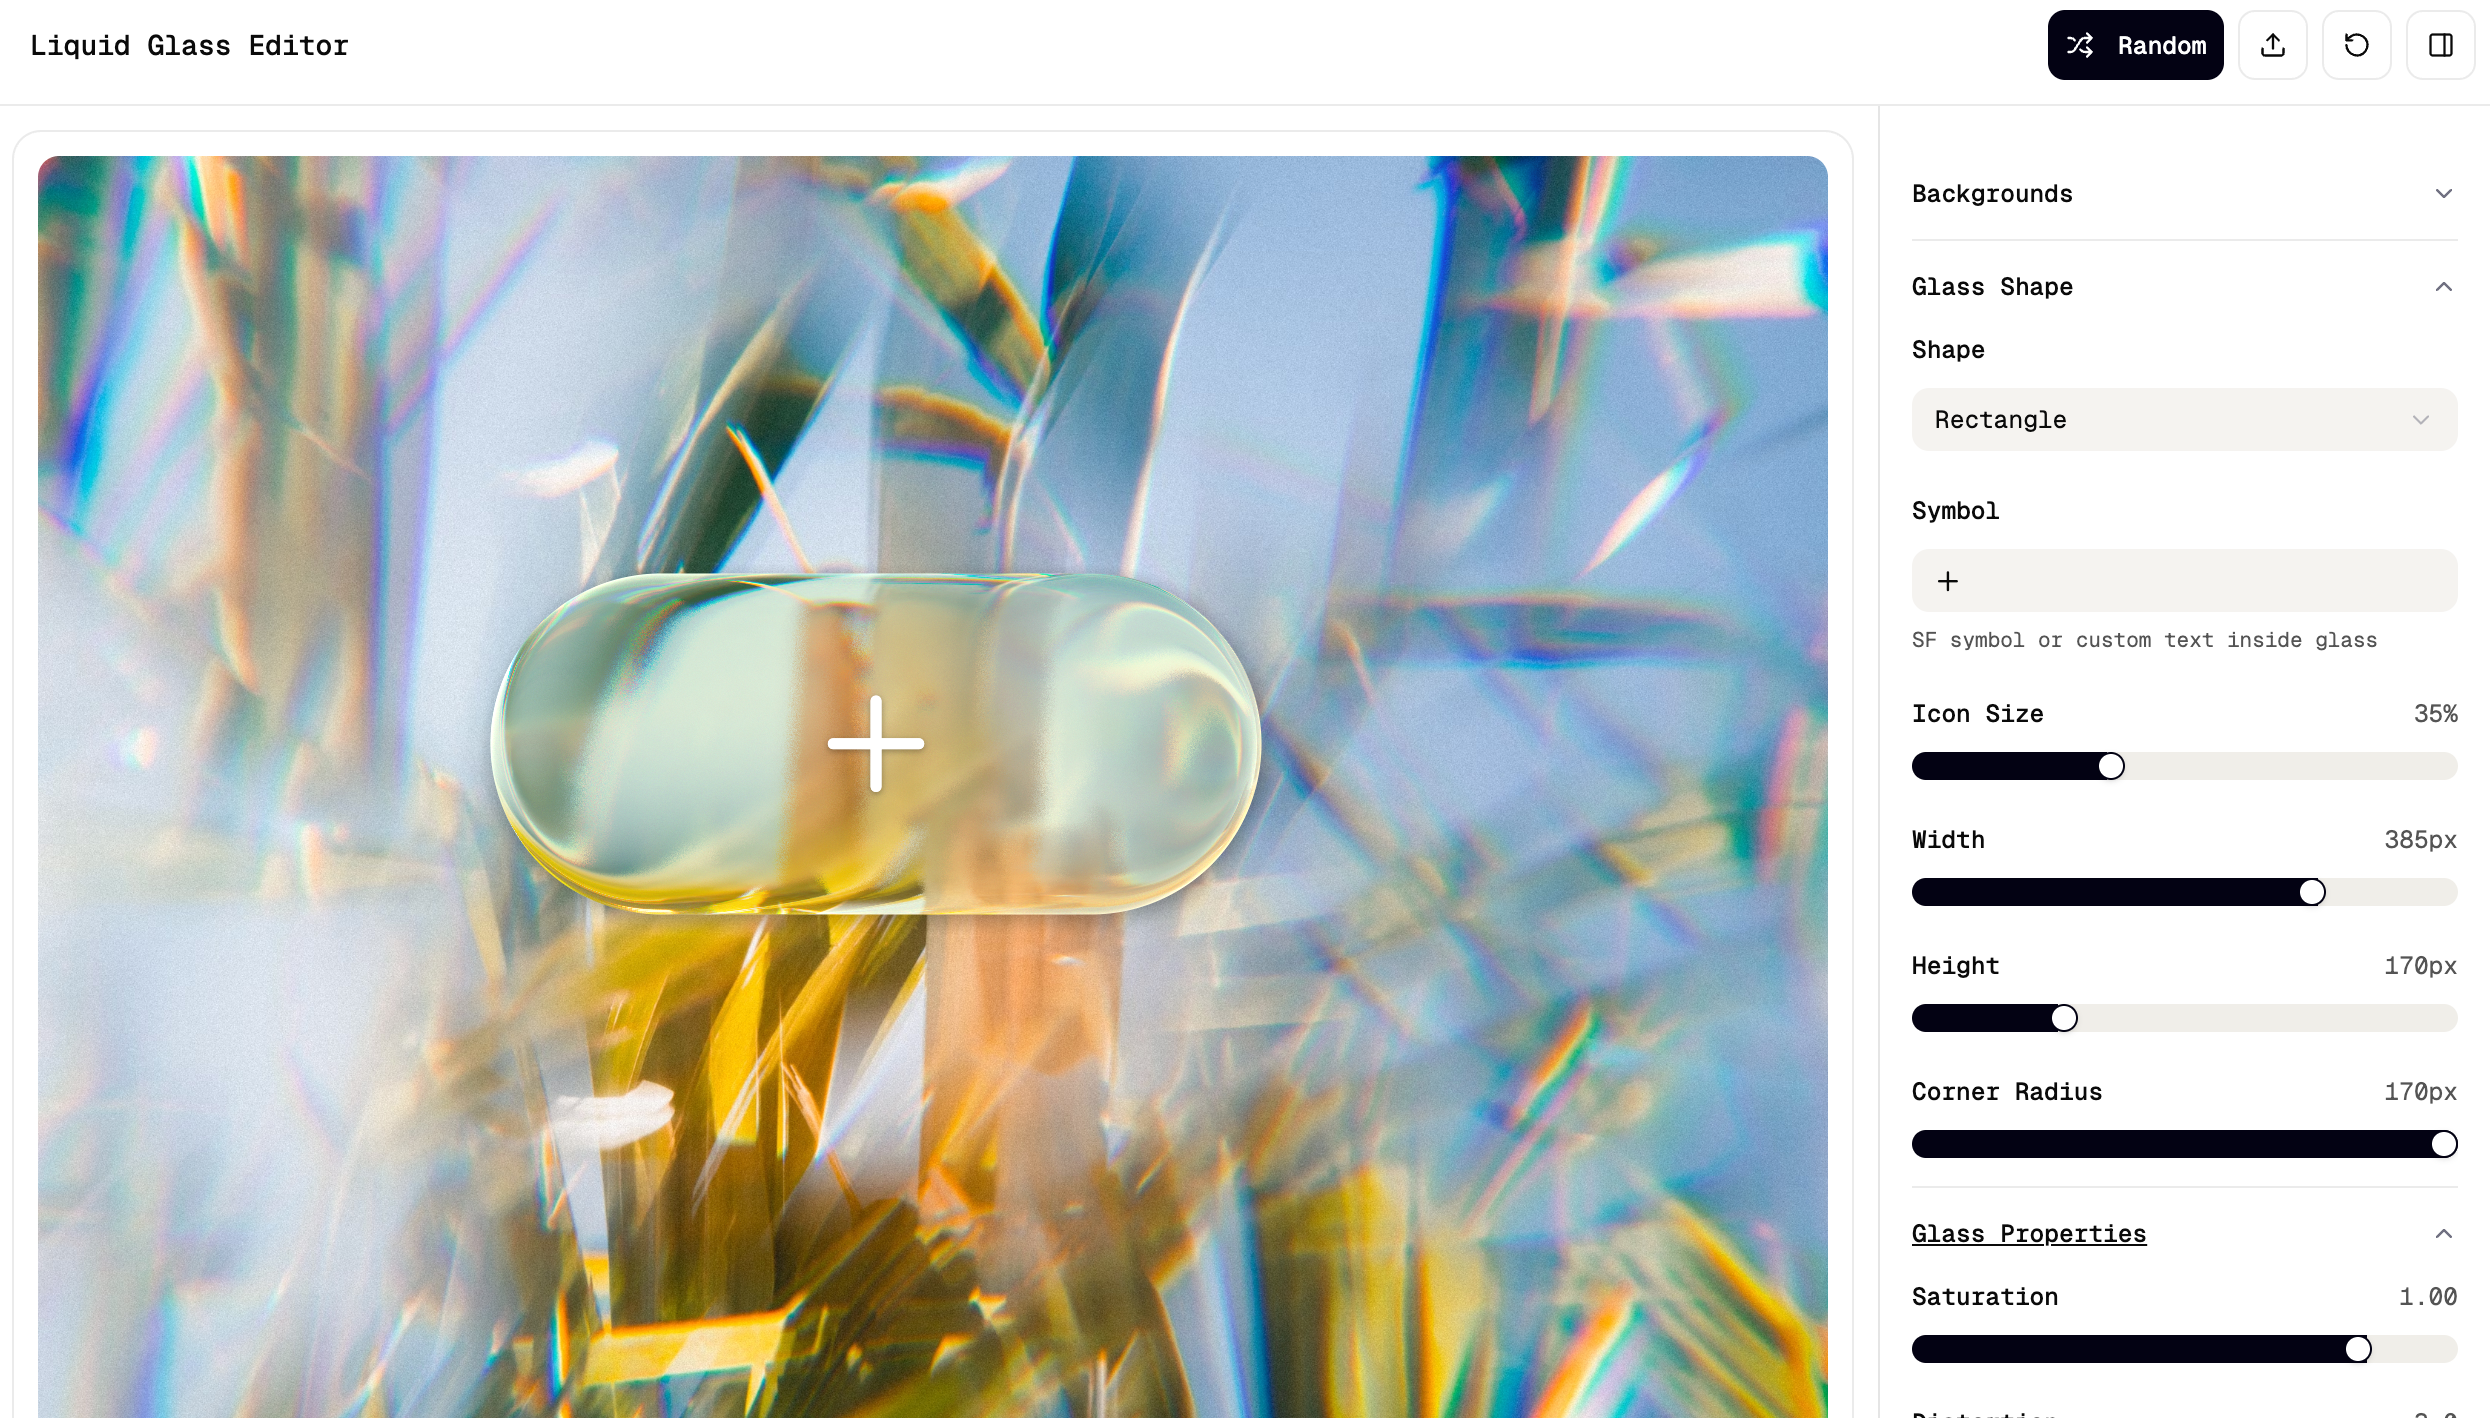Click the Width slider handle
This screenshot has width=2490, height=1418.
click(x=2312, y=892)
